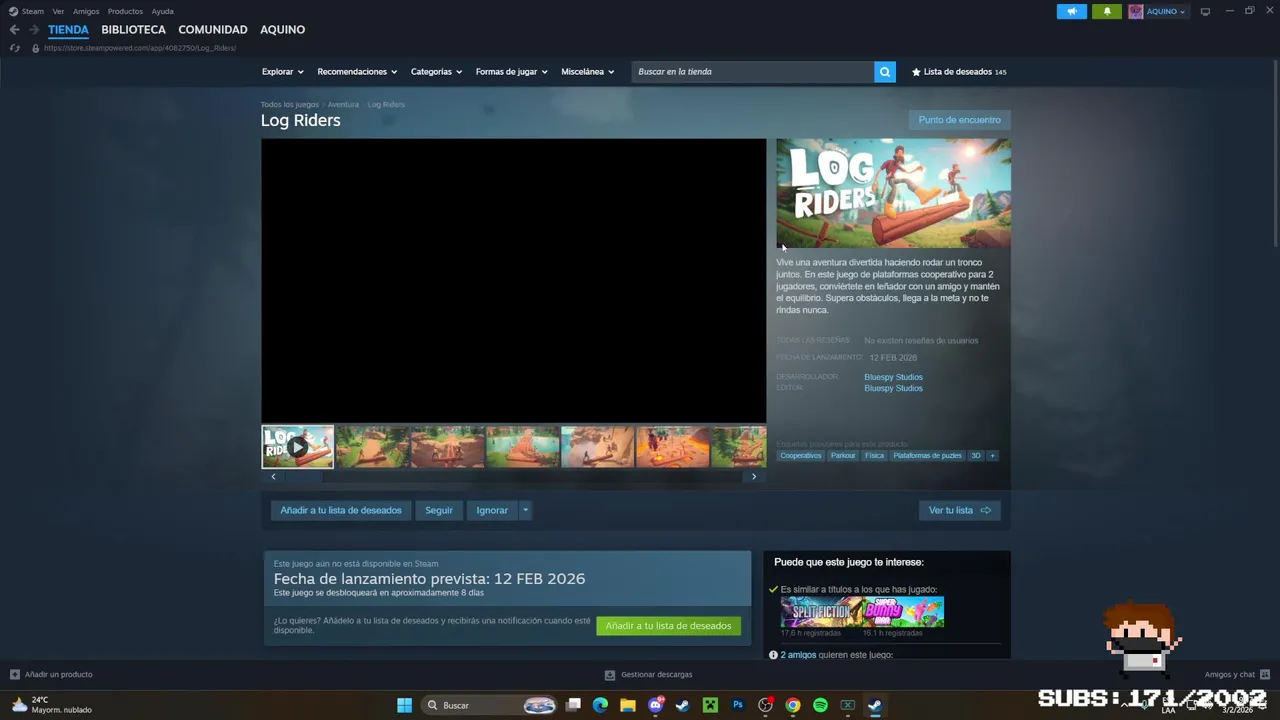The image size is (1280, 720).
Task: Go back with the left arrow
Action: 14,30
